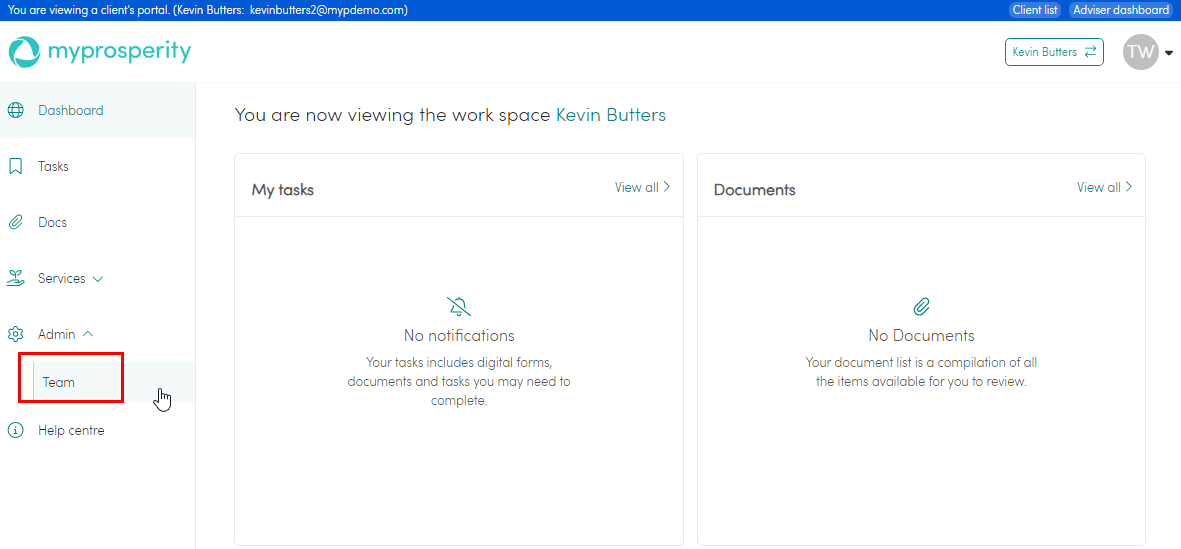Click the Docs paperclip icon
Screen dimensions: 1181x549
click(16, 223)
